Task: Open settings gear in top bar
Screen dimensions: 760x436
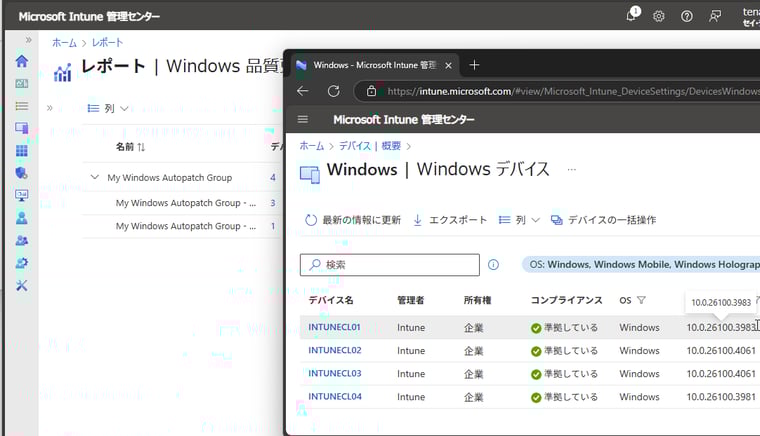Action: (658, 16)
